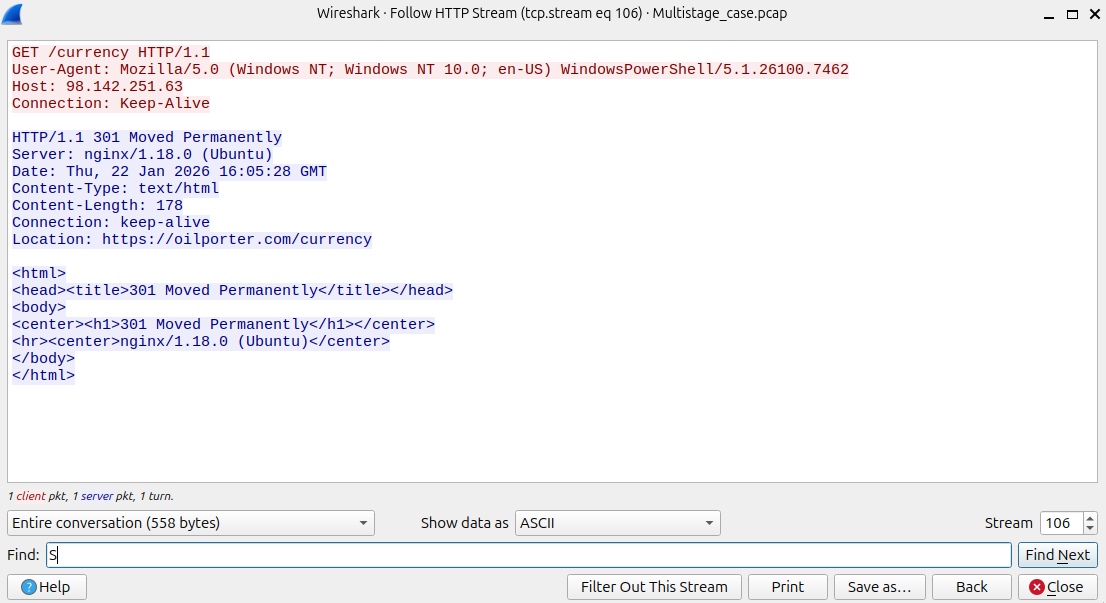Click the Date header line
The height and width of the screenshot is (603, 1106).
point(169,171)
